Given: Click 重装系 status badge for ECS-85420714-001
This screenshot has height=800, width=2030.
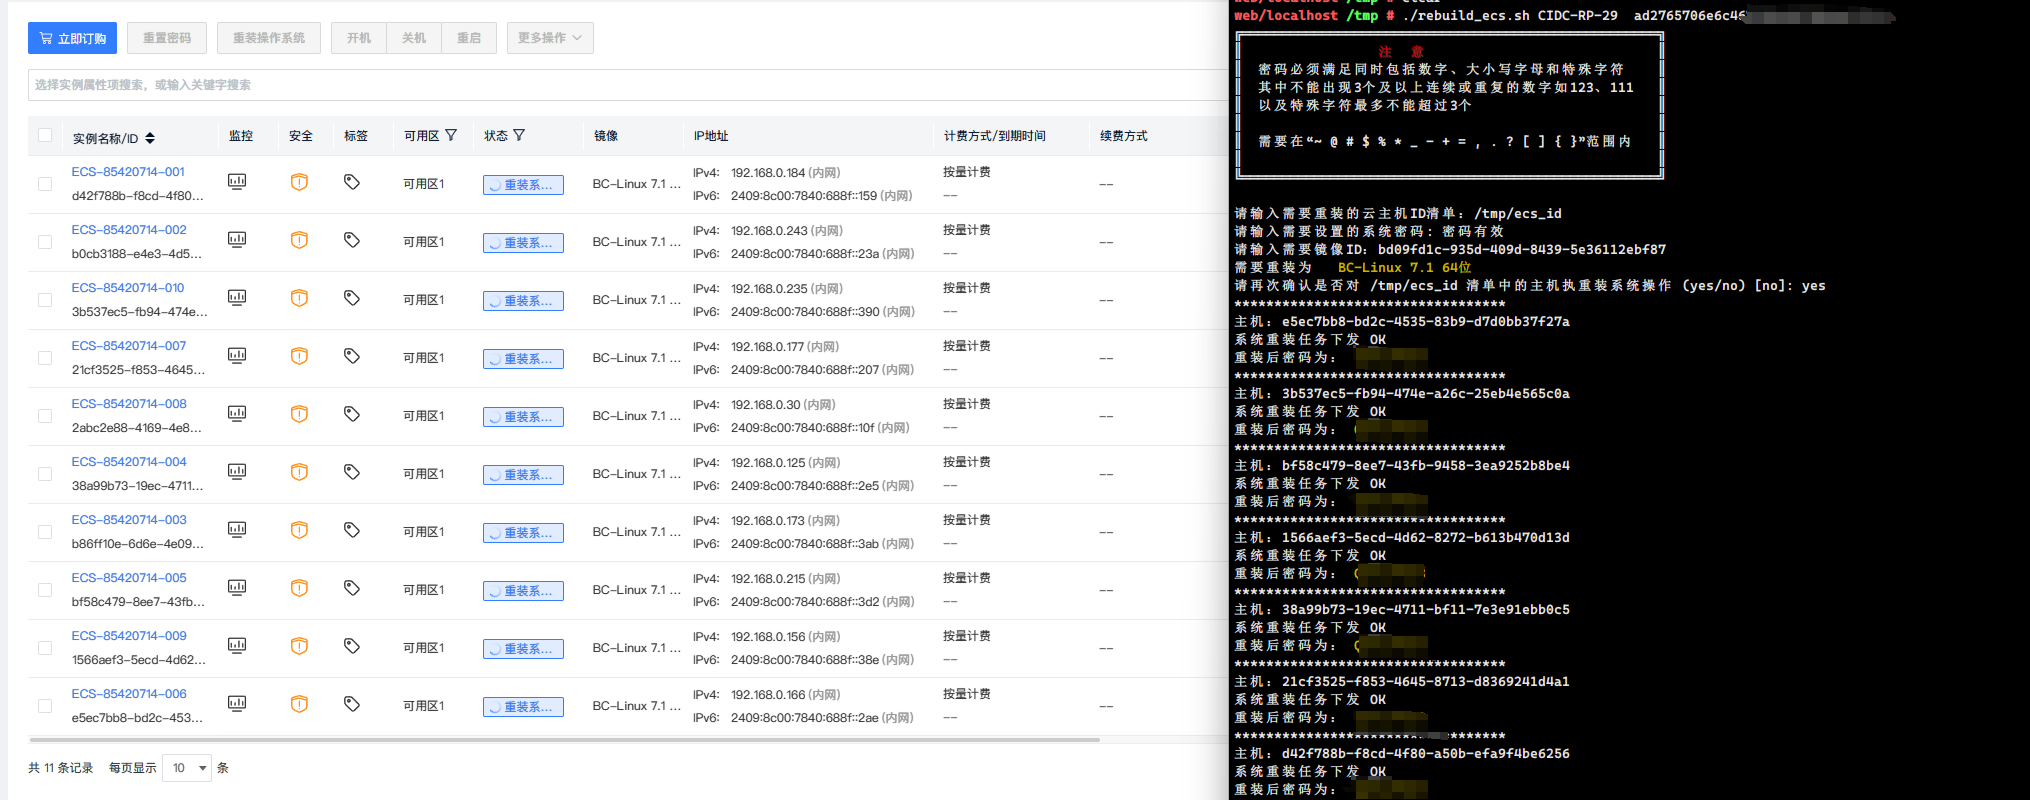Looking at the screenshot, I should [x=523, y=185].
